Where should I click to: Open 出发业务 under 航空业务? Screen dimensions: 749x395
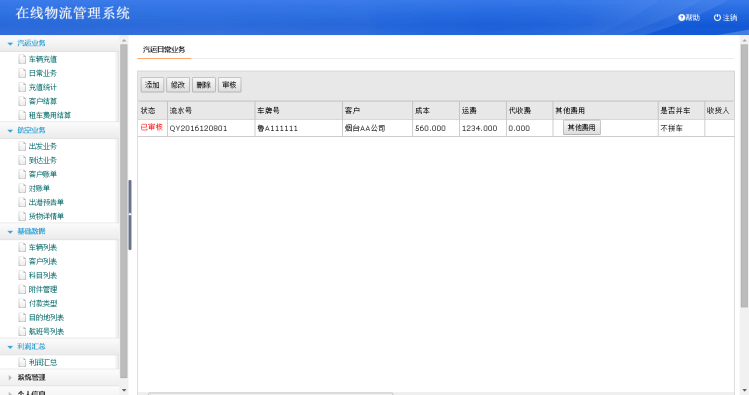[x=43, y=146]
